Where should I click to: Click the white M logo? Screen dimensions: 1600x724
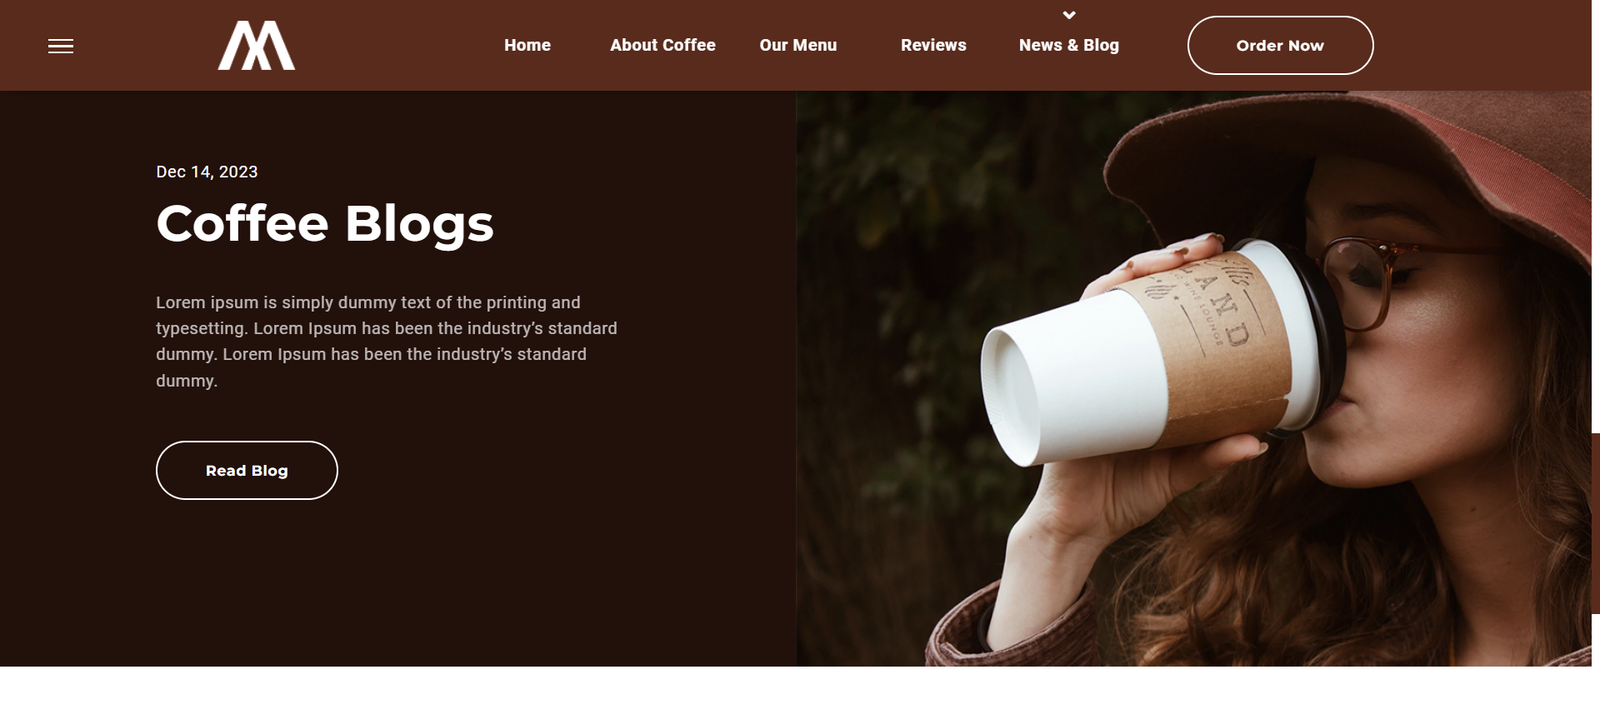pos(256,46)
